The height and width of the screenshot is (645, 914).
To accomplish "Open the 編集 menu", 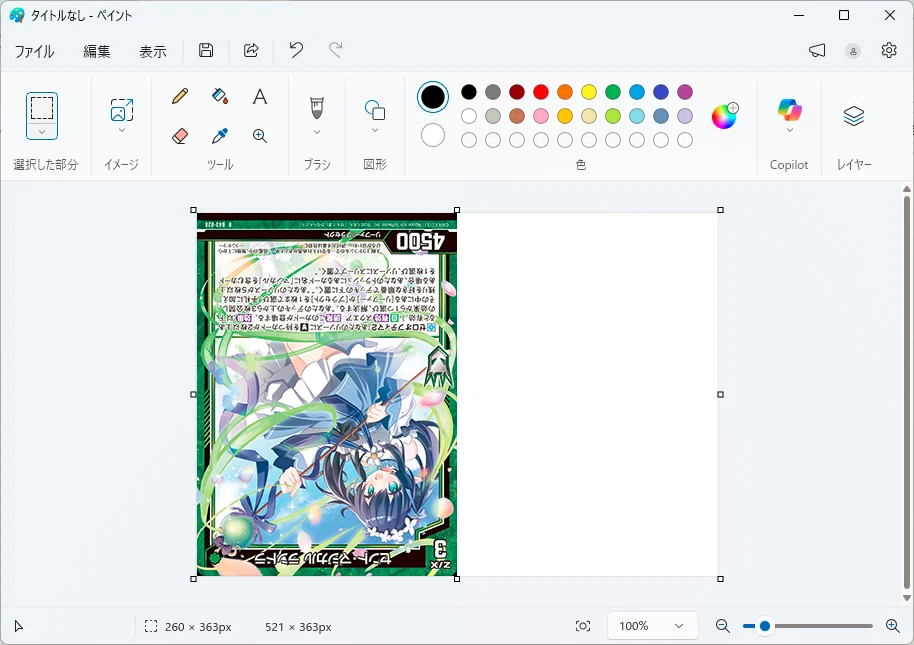I will [x=97, y=51].
